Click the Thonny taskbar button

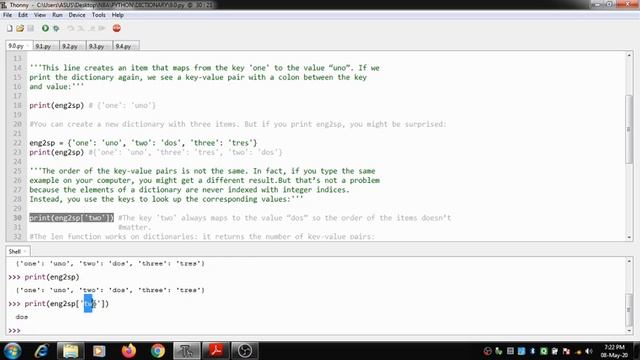(187, 351)
